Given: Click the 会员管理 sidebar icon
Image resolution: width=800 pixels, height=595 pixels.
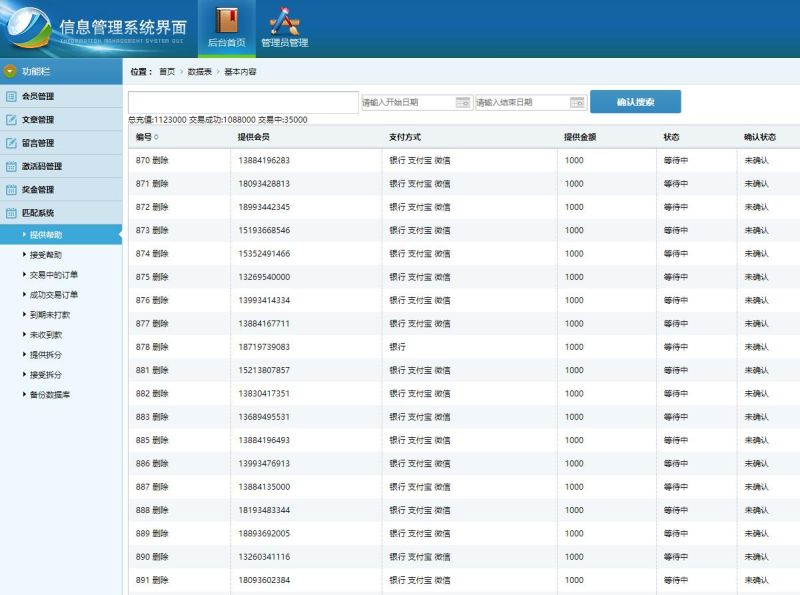Looking at the screenshot, I should click(x=12, y=96).
